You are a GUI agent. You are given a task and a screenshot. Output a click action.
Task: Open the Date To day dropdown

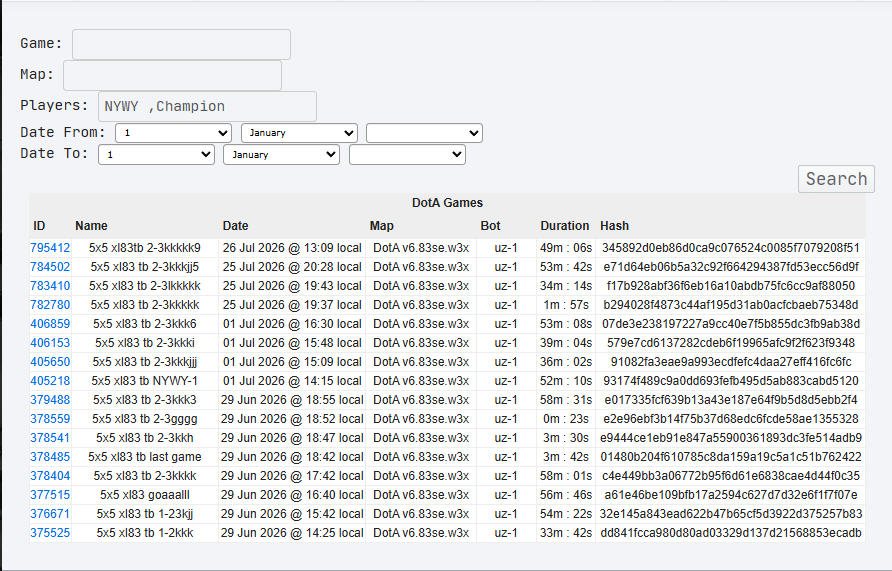coord(156,155)
